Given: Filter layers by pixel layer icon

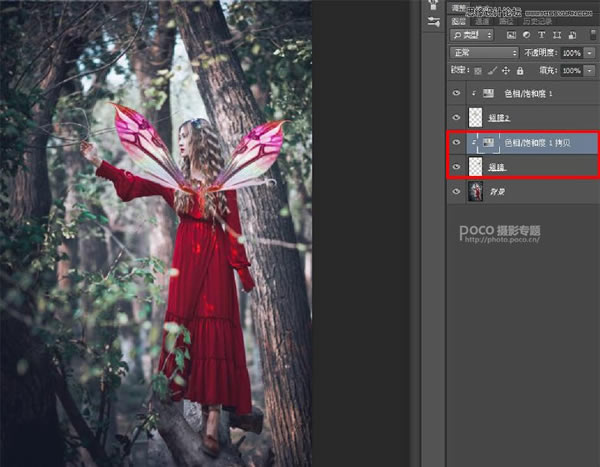Looking at the screenshot, I should pyautogui.click(x=513, y=33).
